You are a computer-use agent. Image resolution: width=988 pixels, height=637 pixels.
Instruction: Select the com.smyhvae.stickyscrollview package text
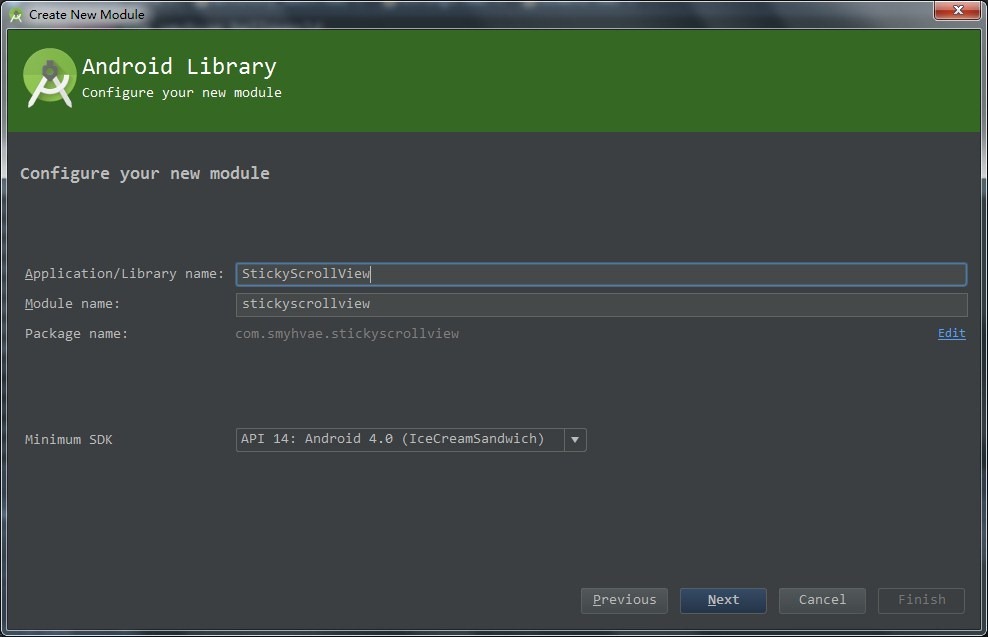(x=347, y=334)
